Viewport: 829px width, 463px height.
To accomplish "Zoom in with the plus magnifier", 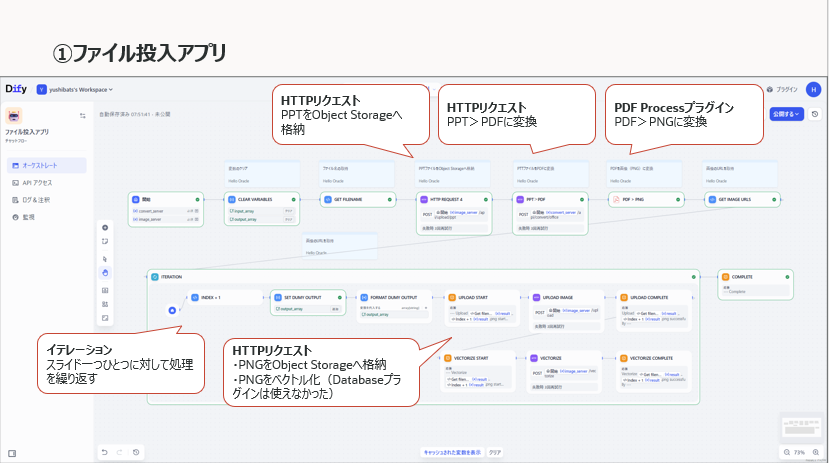I will click(816, 452).
